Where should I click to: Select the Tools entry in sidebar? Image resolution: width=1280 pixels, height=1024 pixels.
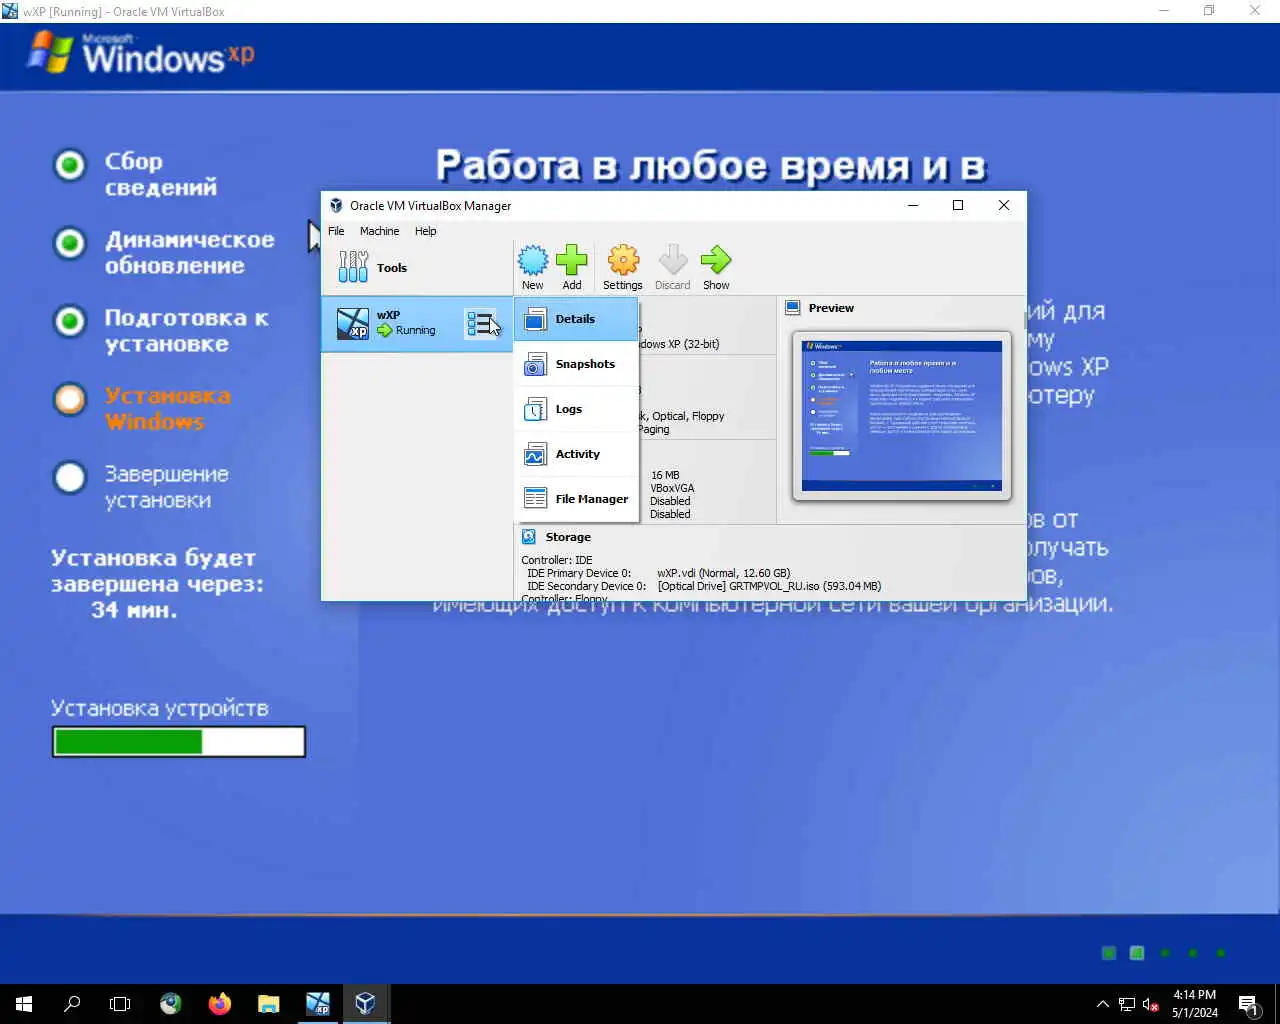[417, 267]
